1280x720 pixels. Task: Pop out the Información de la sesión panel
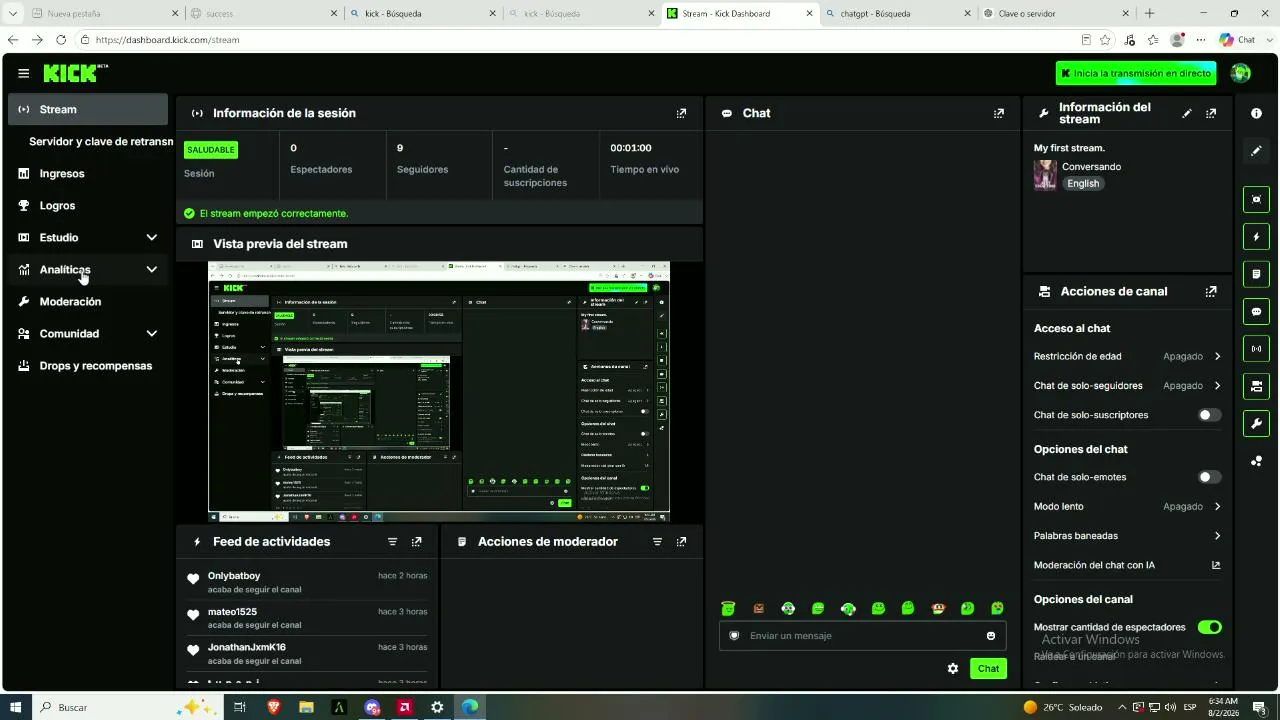click(x=681, y=113)
